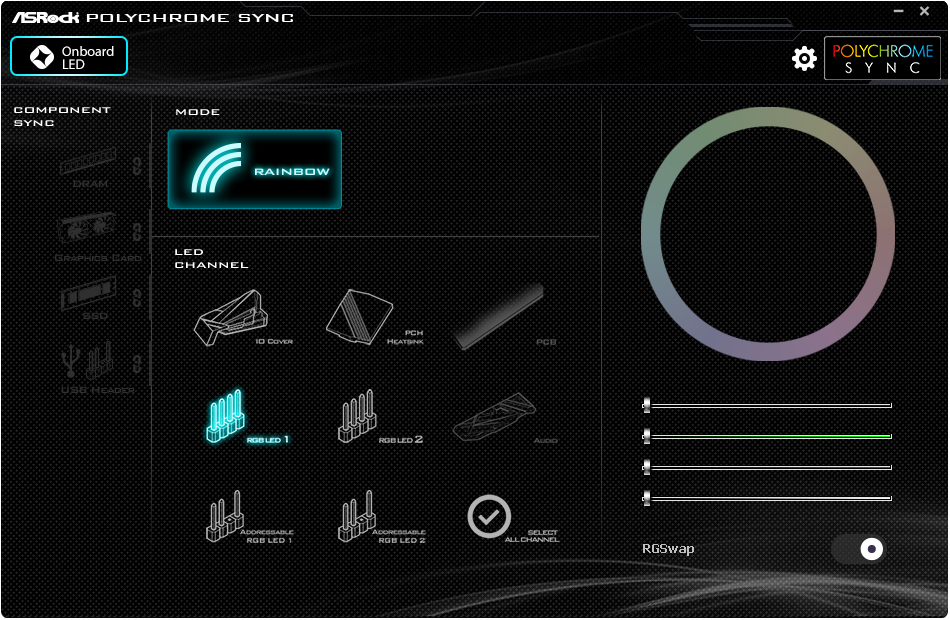The height and width of the screenshot is (620, 950).
Task: Select the Rainbow lighting mode
Action: [254, 169]
